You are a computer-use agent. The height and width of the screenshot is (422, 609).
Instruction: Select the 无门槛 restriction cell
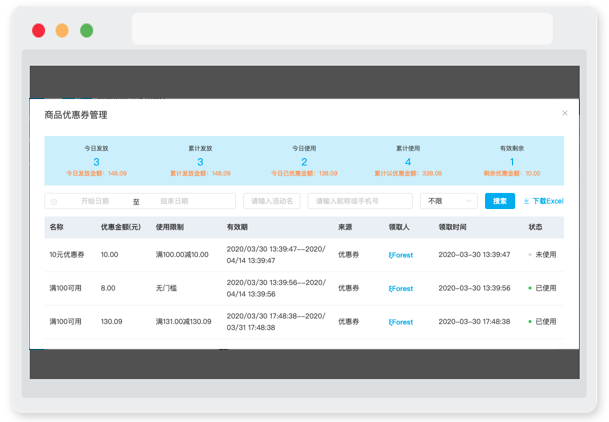point(166,288)
